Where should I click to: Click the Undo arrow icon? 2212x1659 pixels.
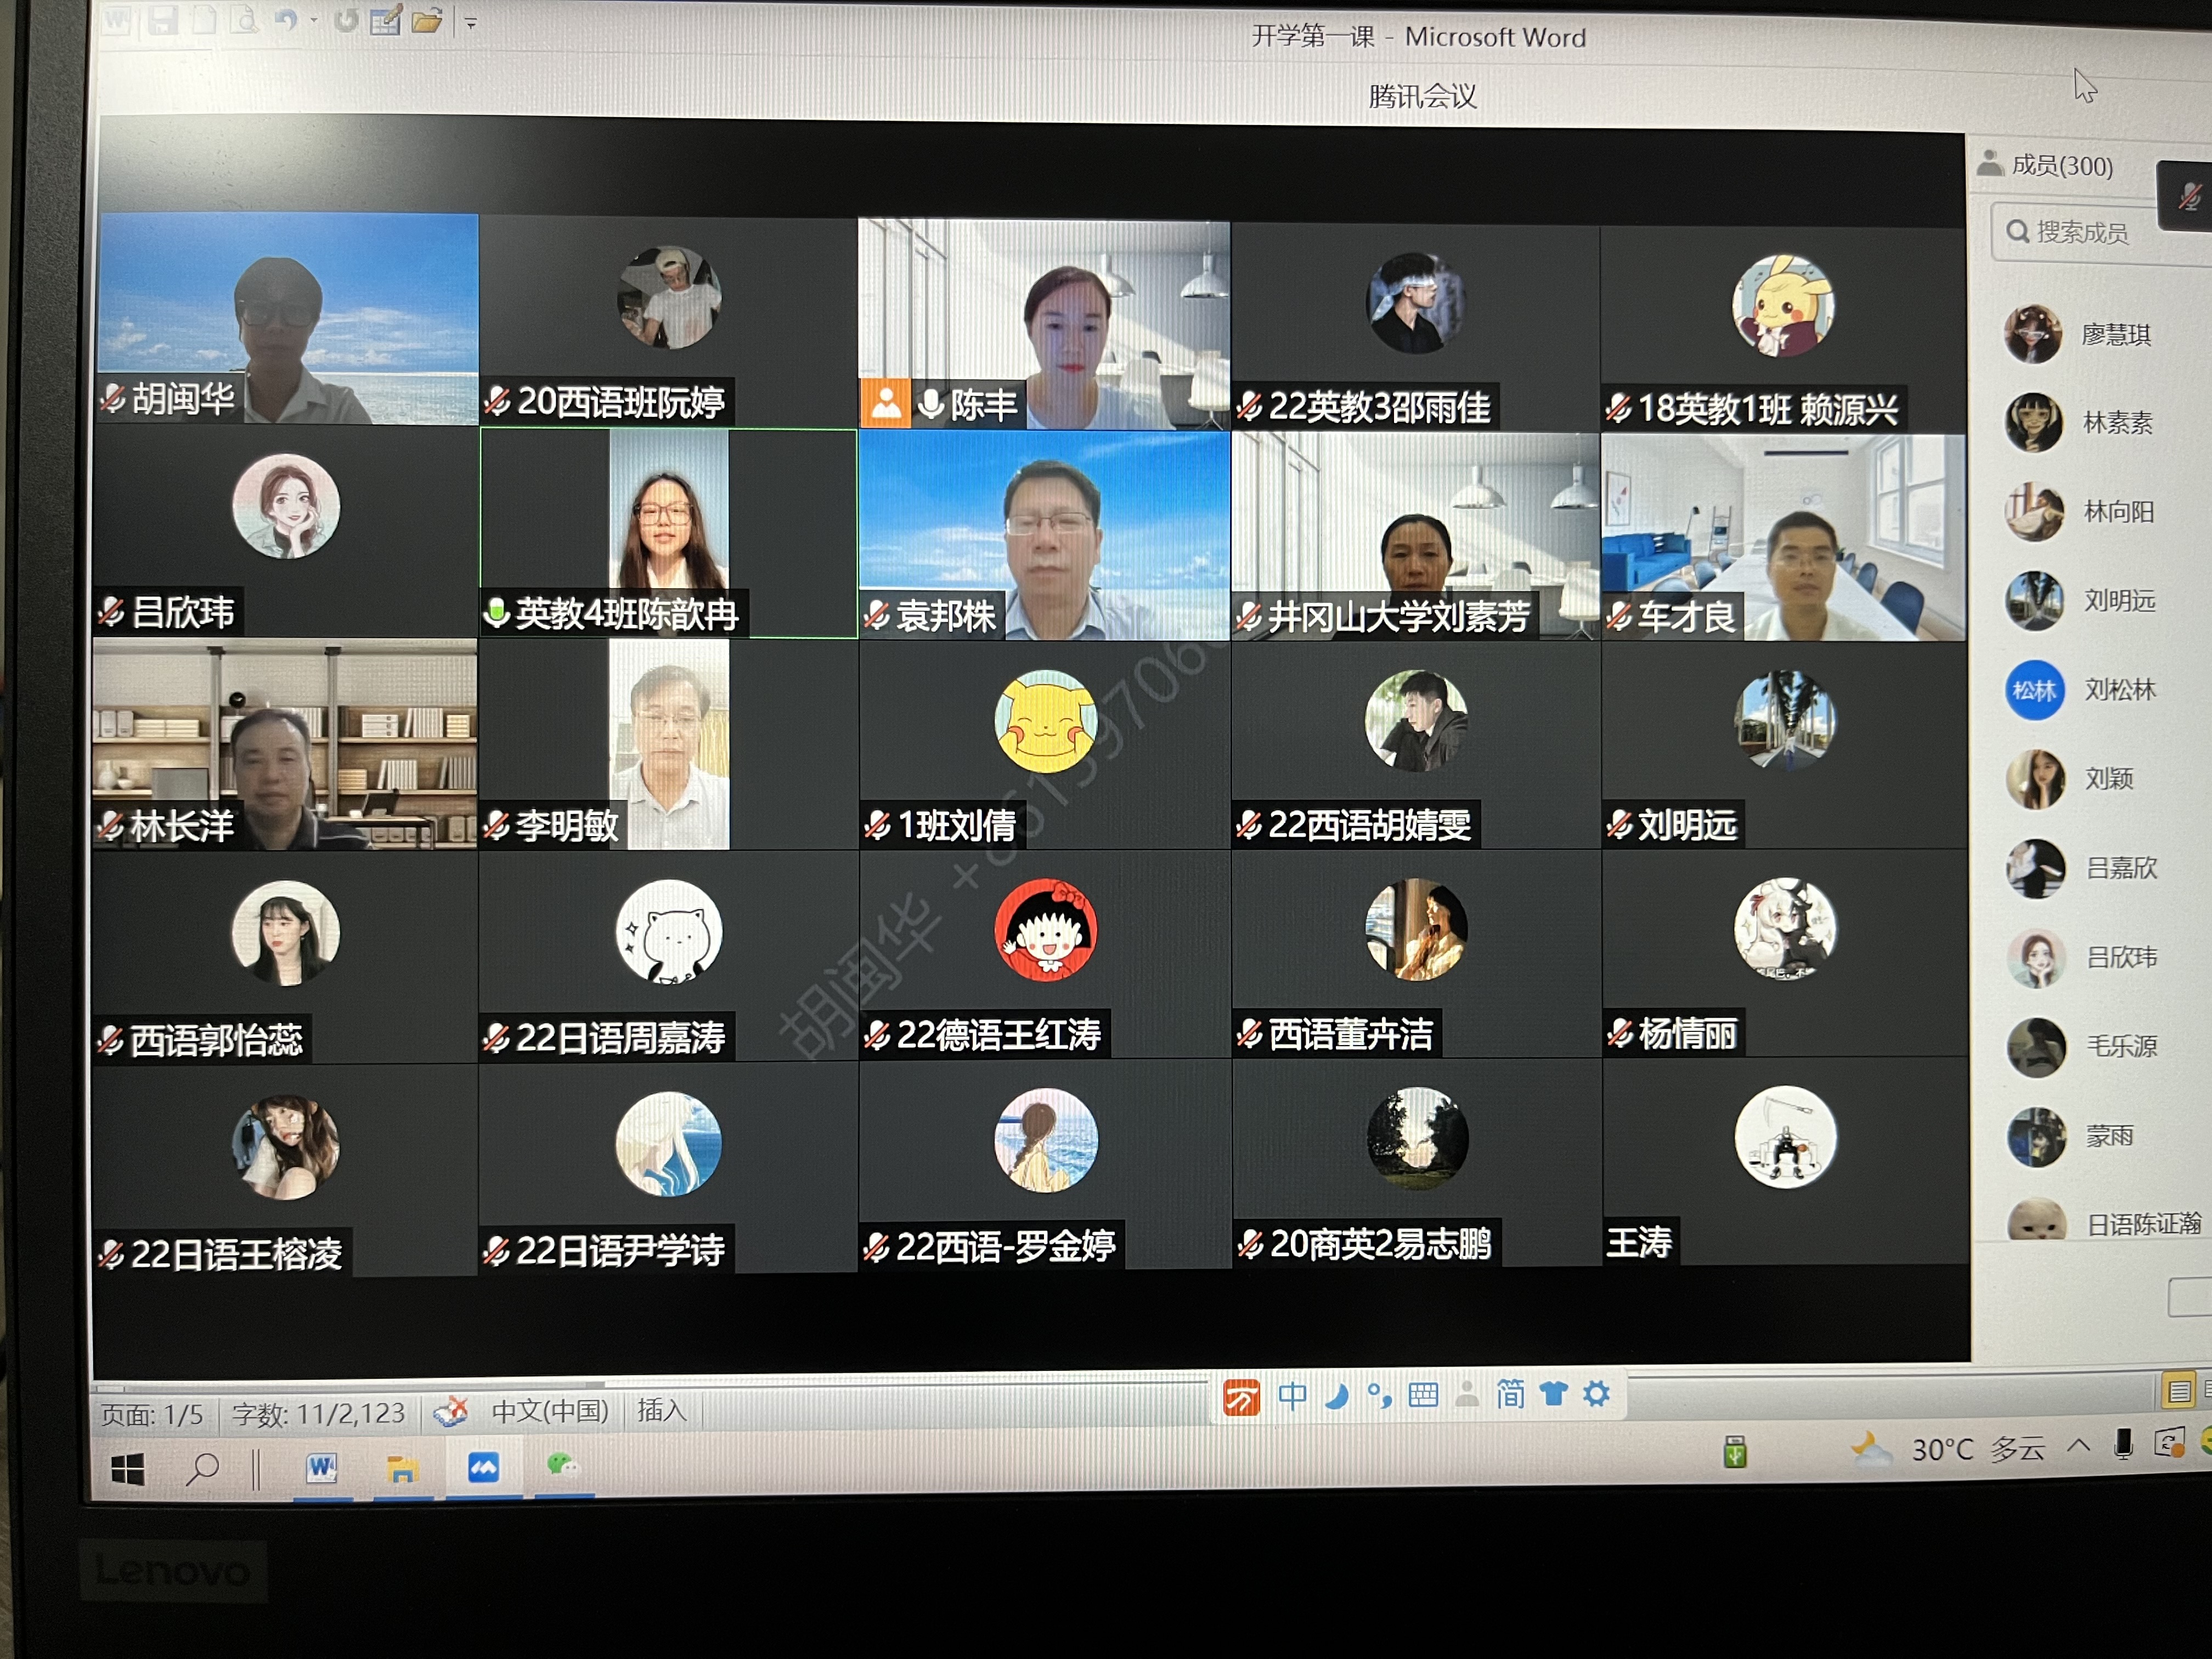point(286,19)
